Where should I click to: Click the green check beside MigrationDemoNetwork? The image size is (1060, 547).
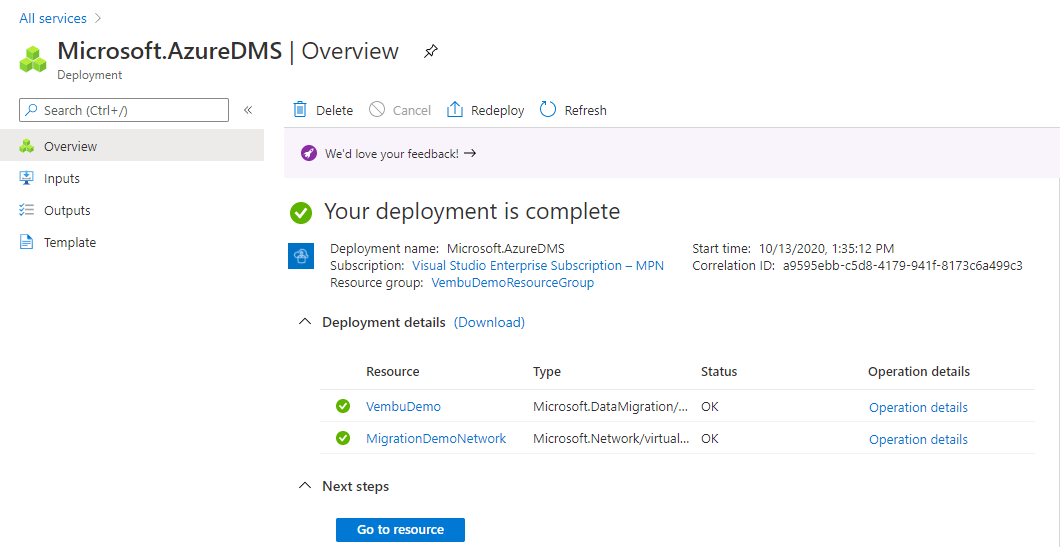(343, 438)
